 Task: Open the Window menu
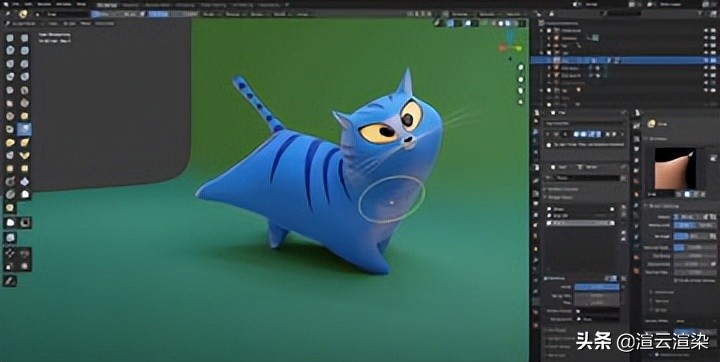tap(63, 5)
